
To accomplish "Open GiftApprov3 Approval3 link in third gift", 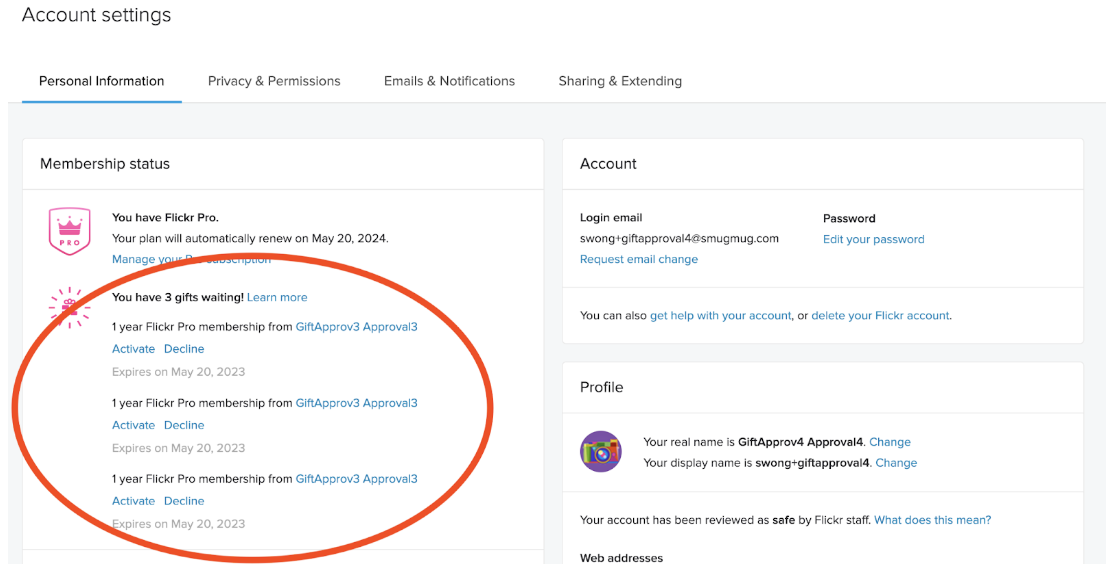I will [356, 479].
